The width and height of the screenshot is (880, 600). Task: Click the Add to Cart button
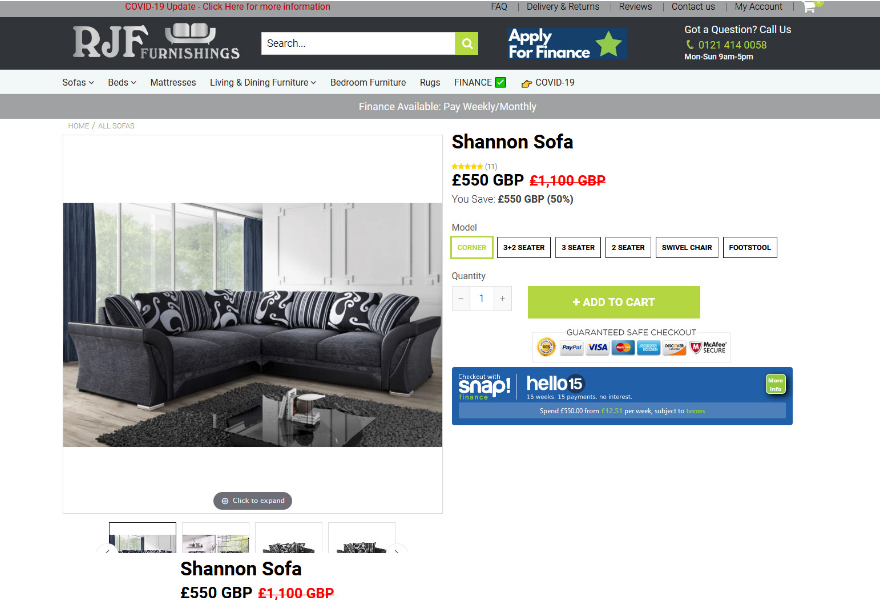pyautogui.click(x=613, y=302)
